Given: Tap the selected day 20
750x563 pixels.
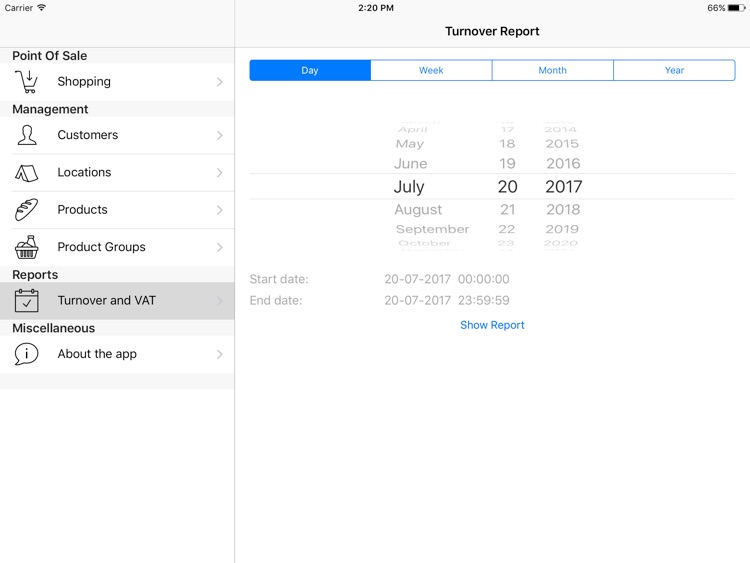Looking at the screenshot, I should coord(507,187).
